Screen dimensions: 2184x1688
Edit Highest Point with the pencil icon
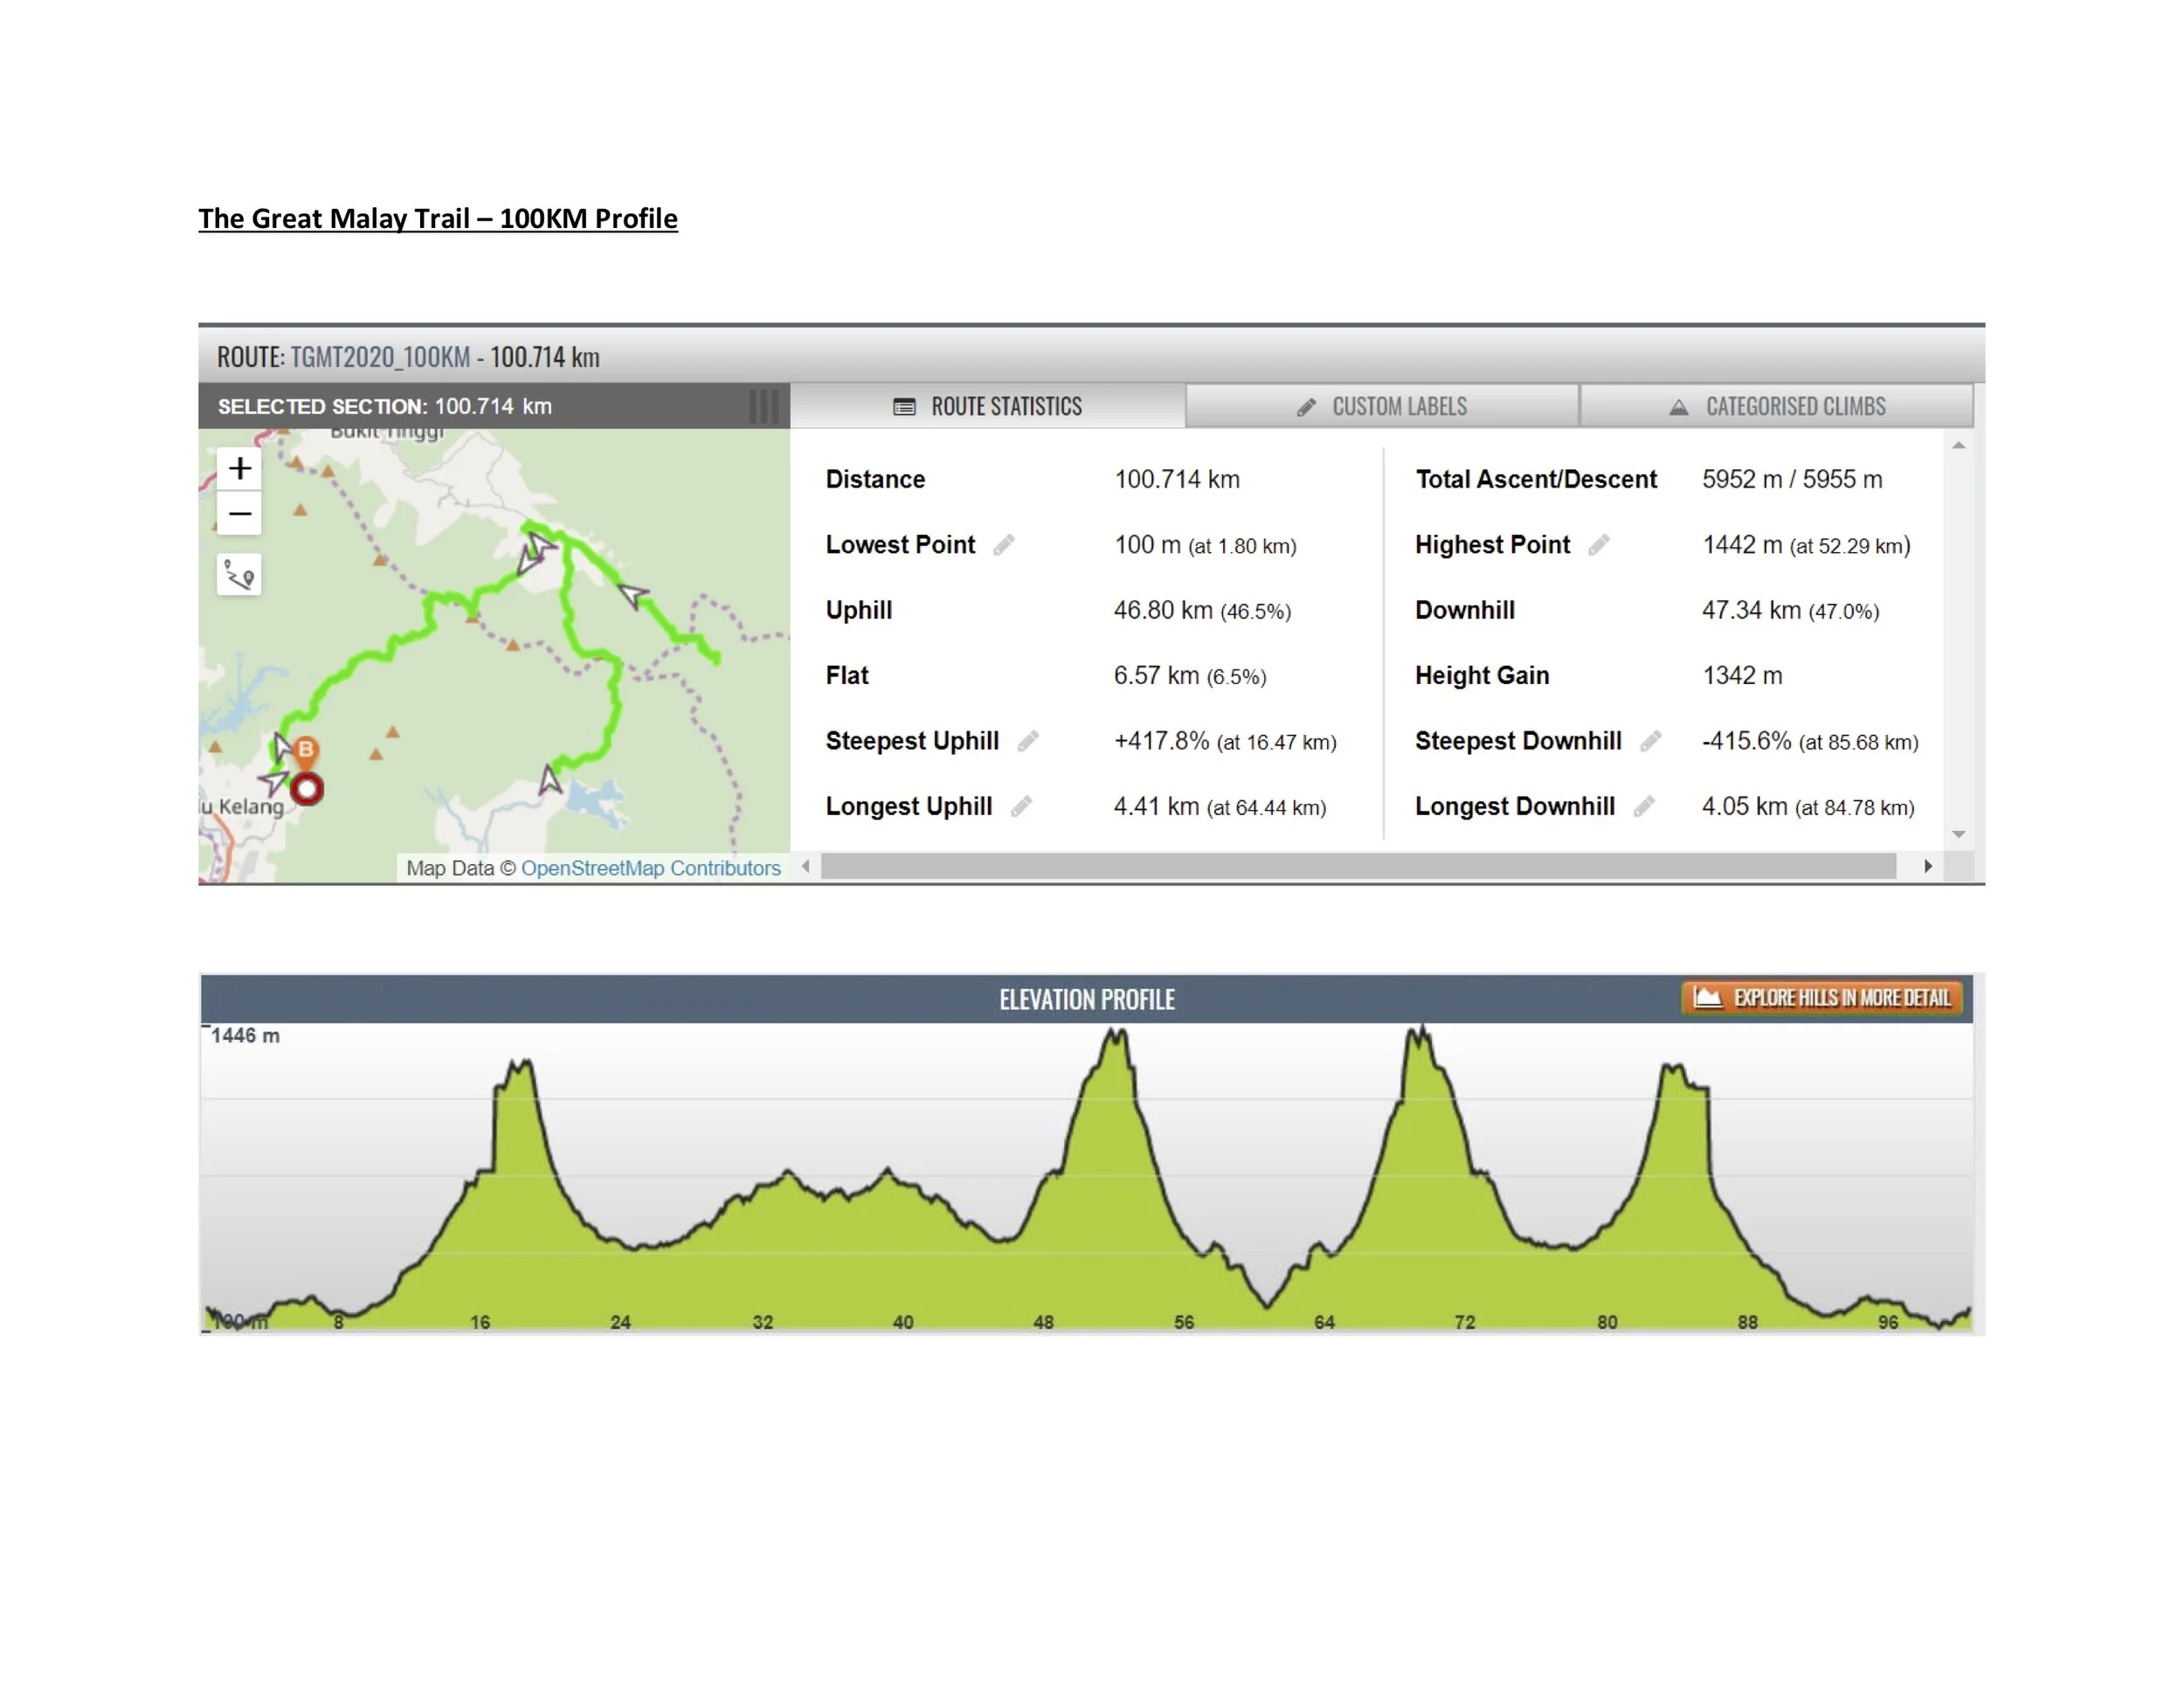[1598, 545]
